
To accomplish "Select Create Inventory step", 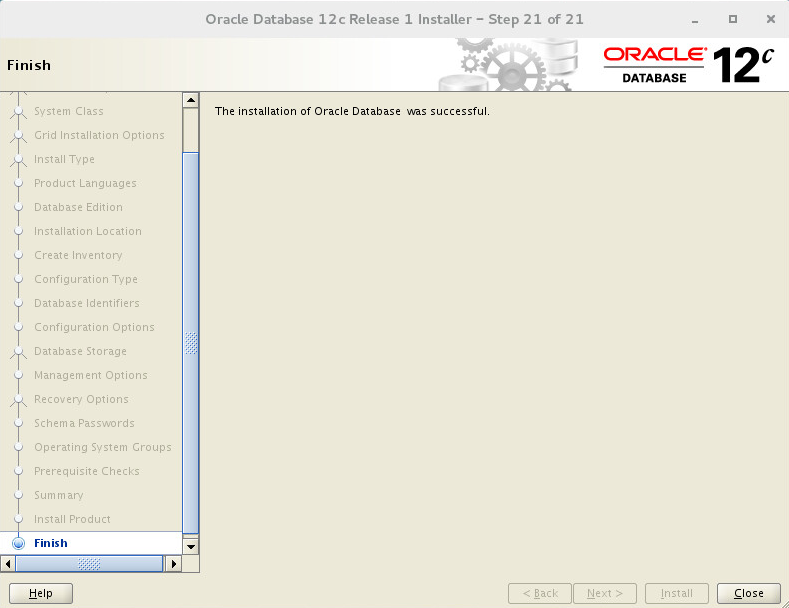I will tap(78, 255).
